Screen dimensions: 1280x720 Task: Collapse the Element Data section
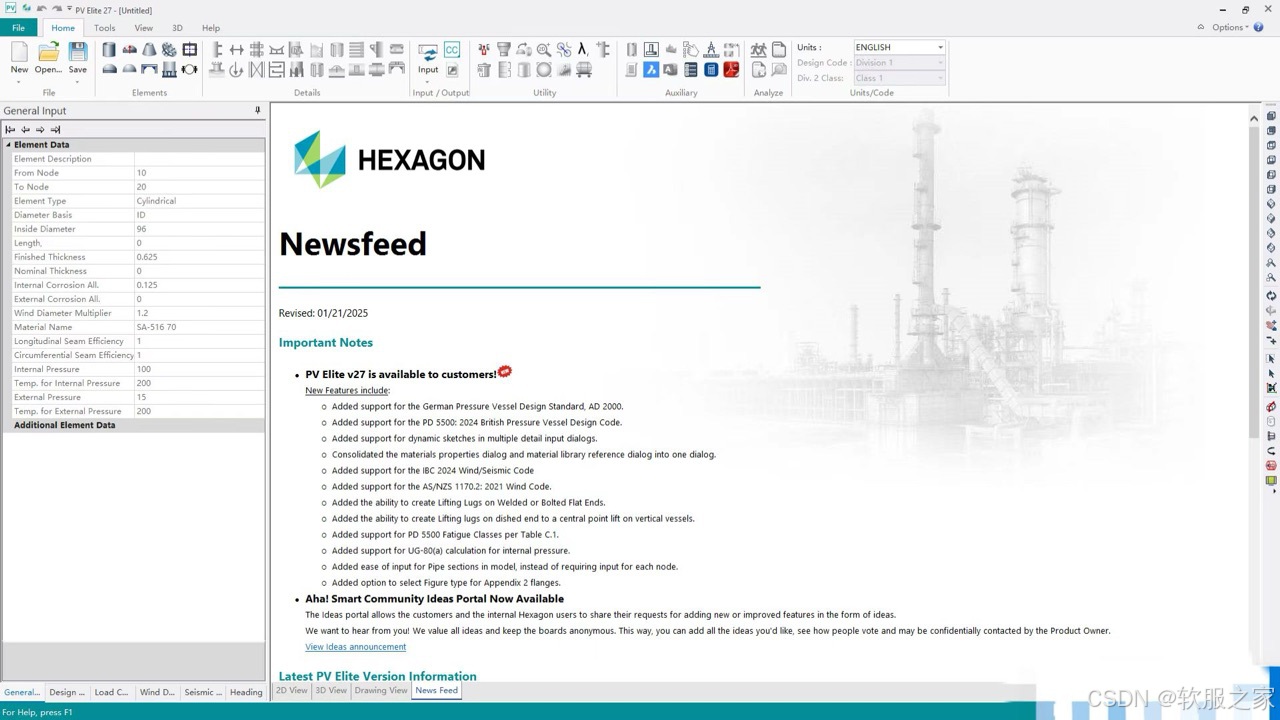[9, 145]
